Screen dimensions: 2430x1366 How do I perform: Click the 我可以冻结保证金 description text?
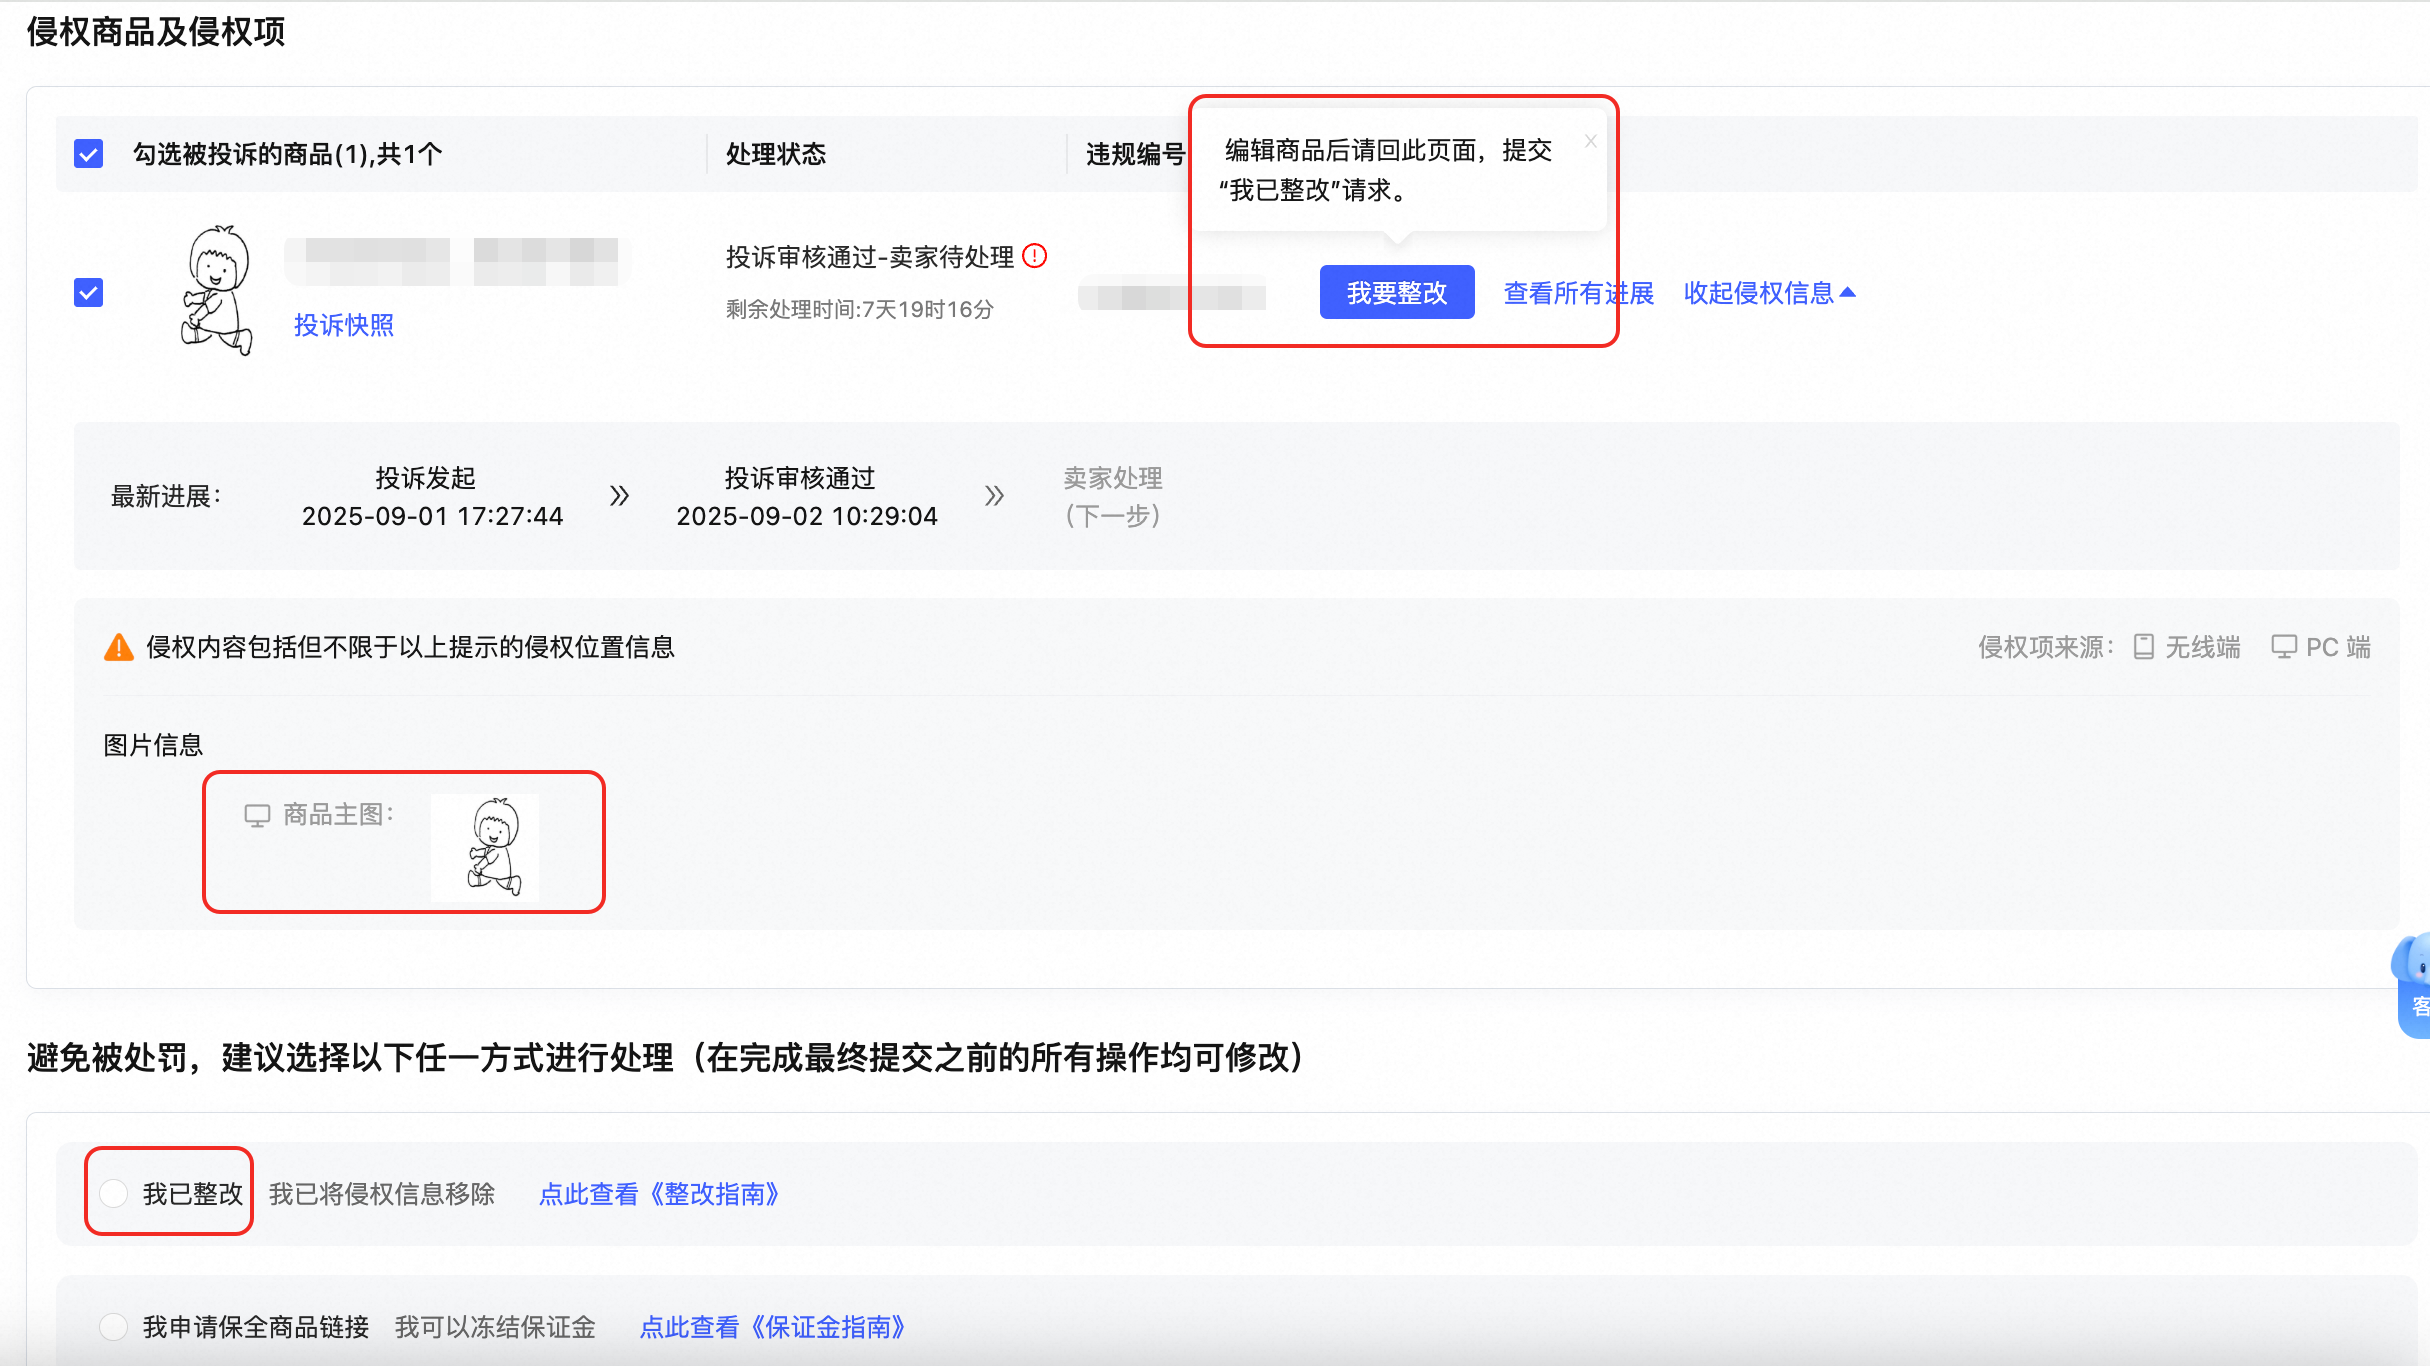(x=495, y=1327)
